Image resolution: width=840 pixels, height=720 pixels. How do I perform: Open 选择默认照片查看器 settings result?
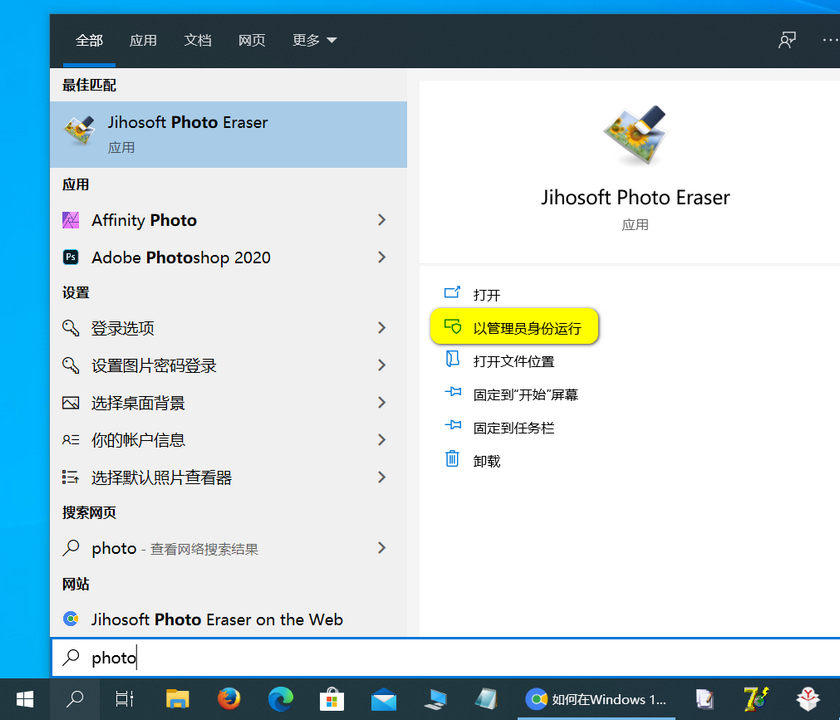pyautogui.click(x=228, y=477)
